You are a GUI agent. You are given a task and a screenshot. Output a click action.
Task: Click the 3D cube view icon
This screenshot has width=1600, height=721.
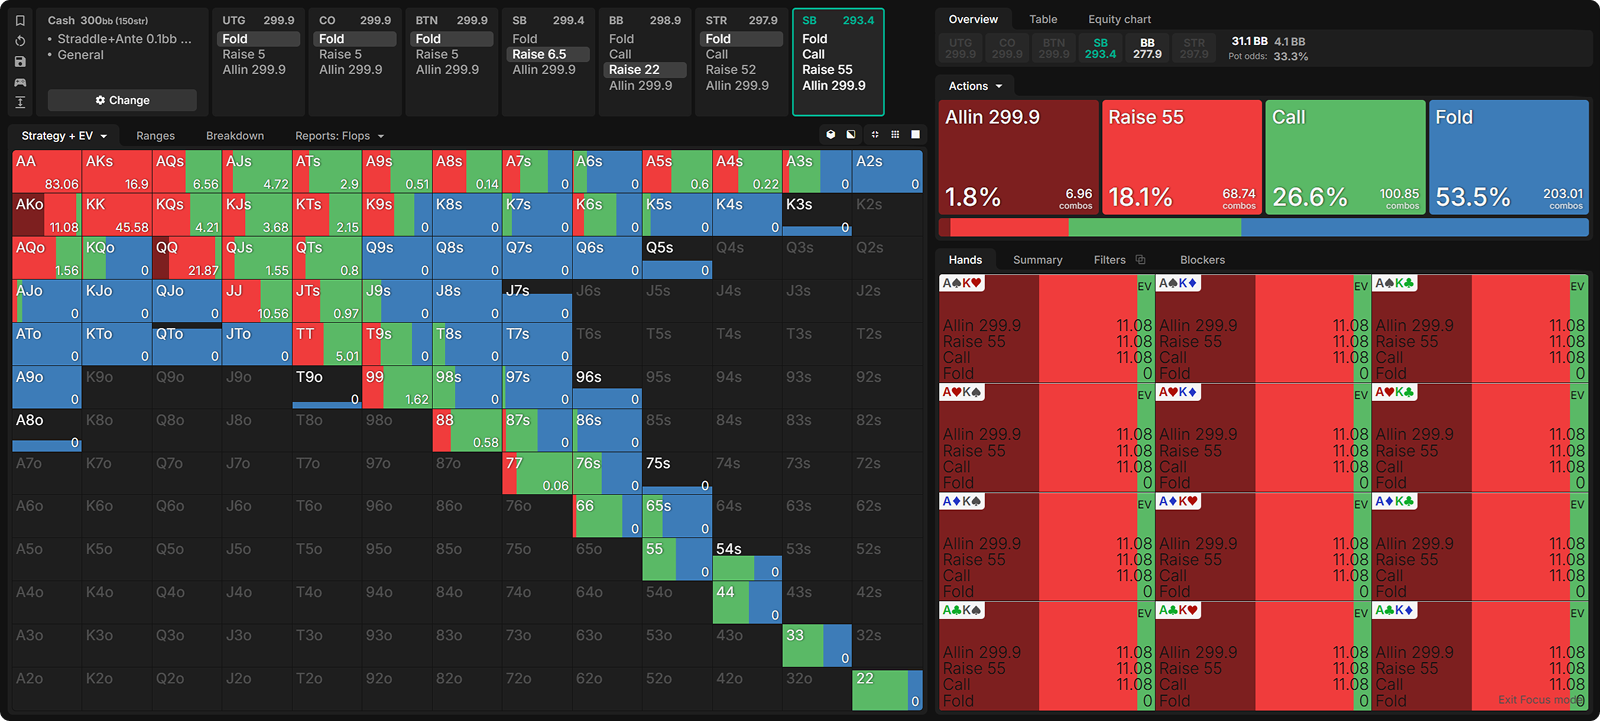click(x=830, y=134)
